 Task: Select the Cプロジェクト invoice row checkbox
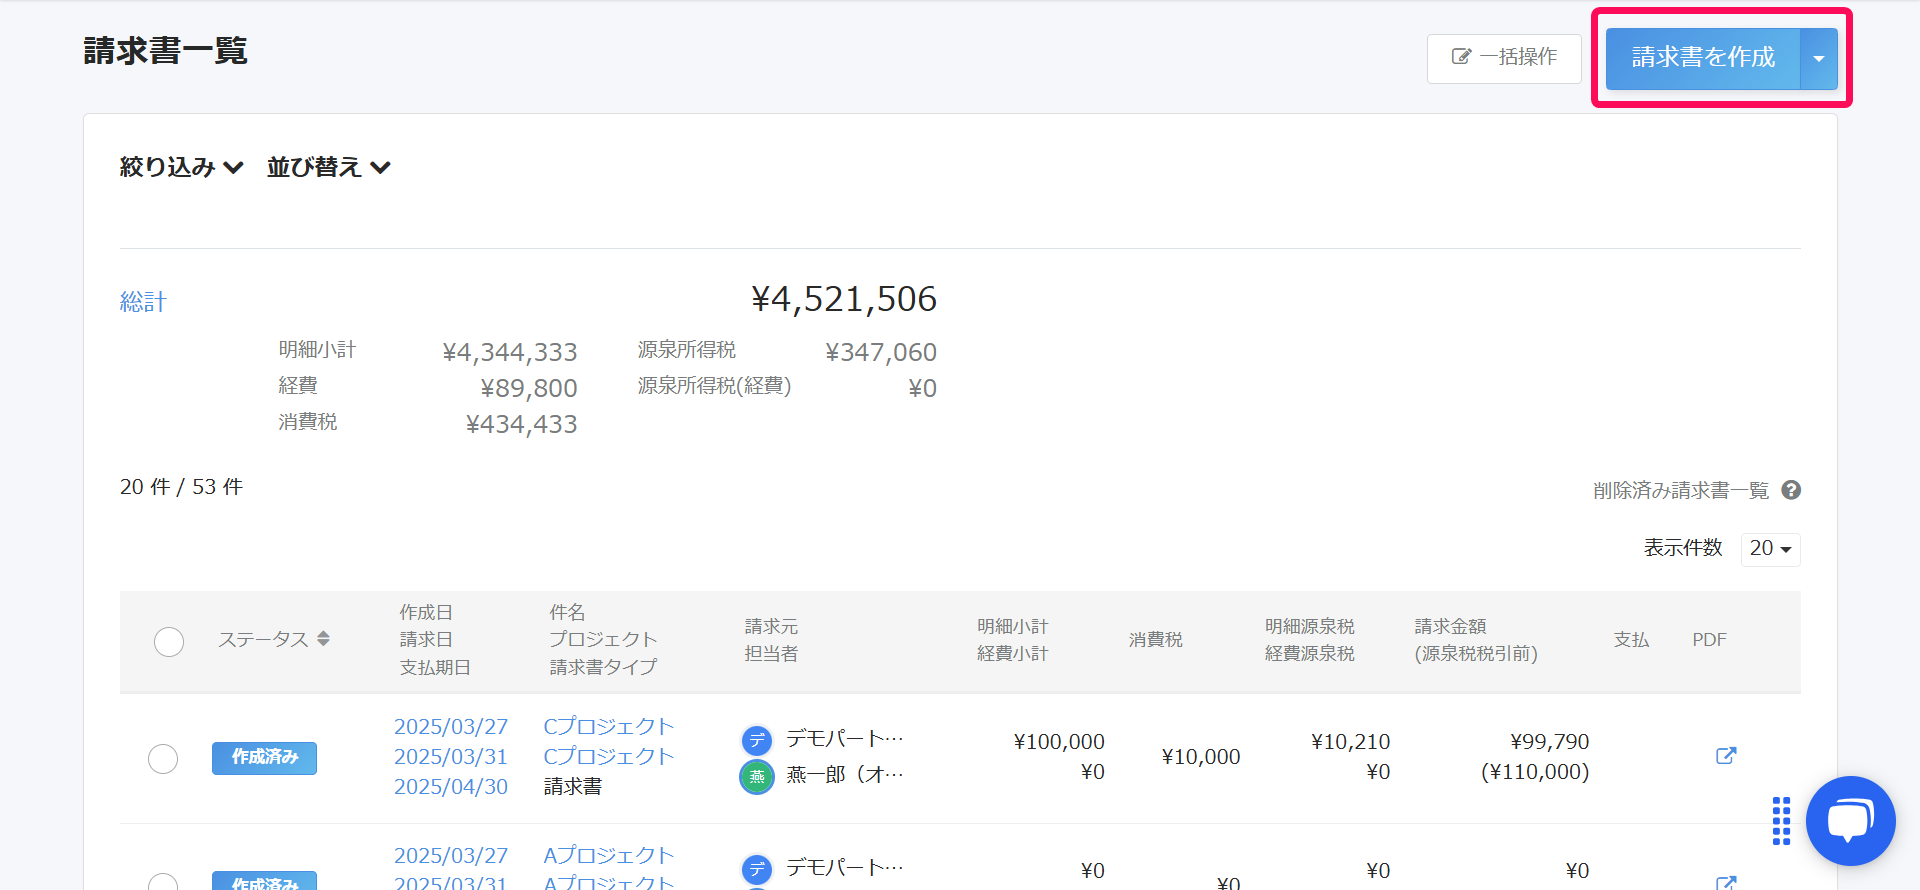point(163,759)
